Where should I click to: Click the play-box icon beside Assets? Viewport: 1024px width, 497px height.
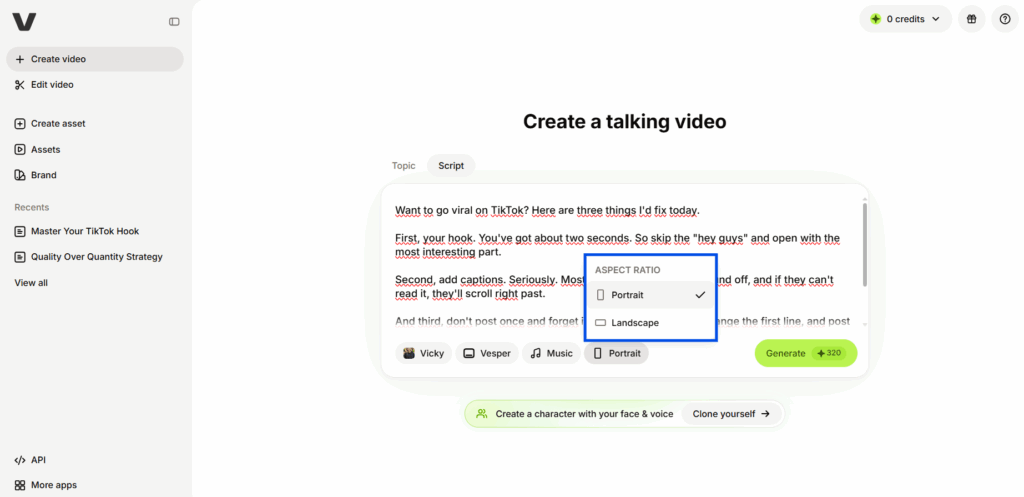[20, 150]
